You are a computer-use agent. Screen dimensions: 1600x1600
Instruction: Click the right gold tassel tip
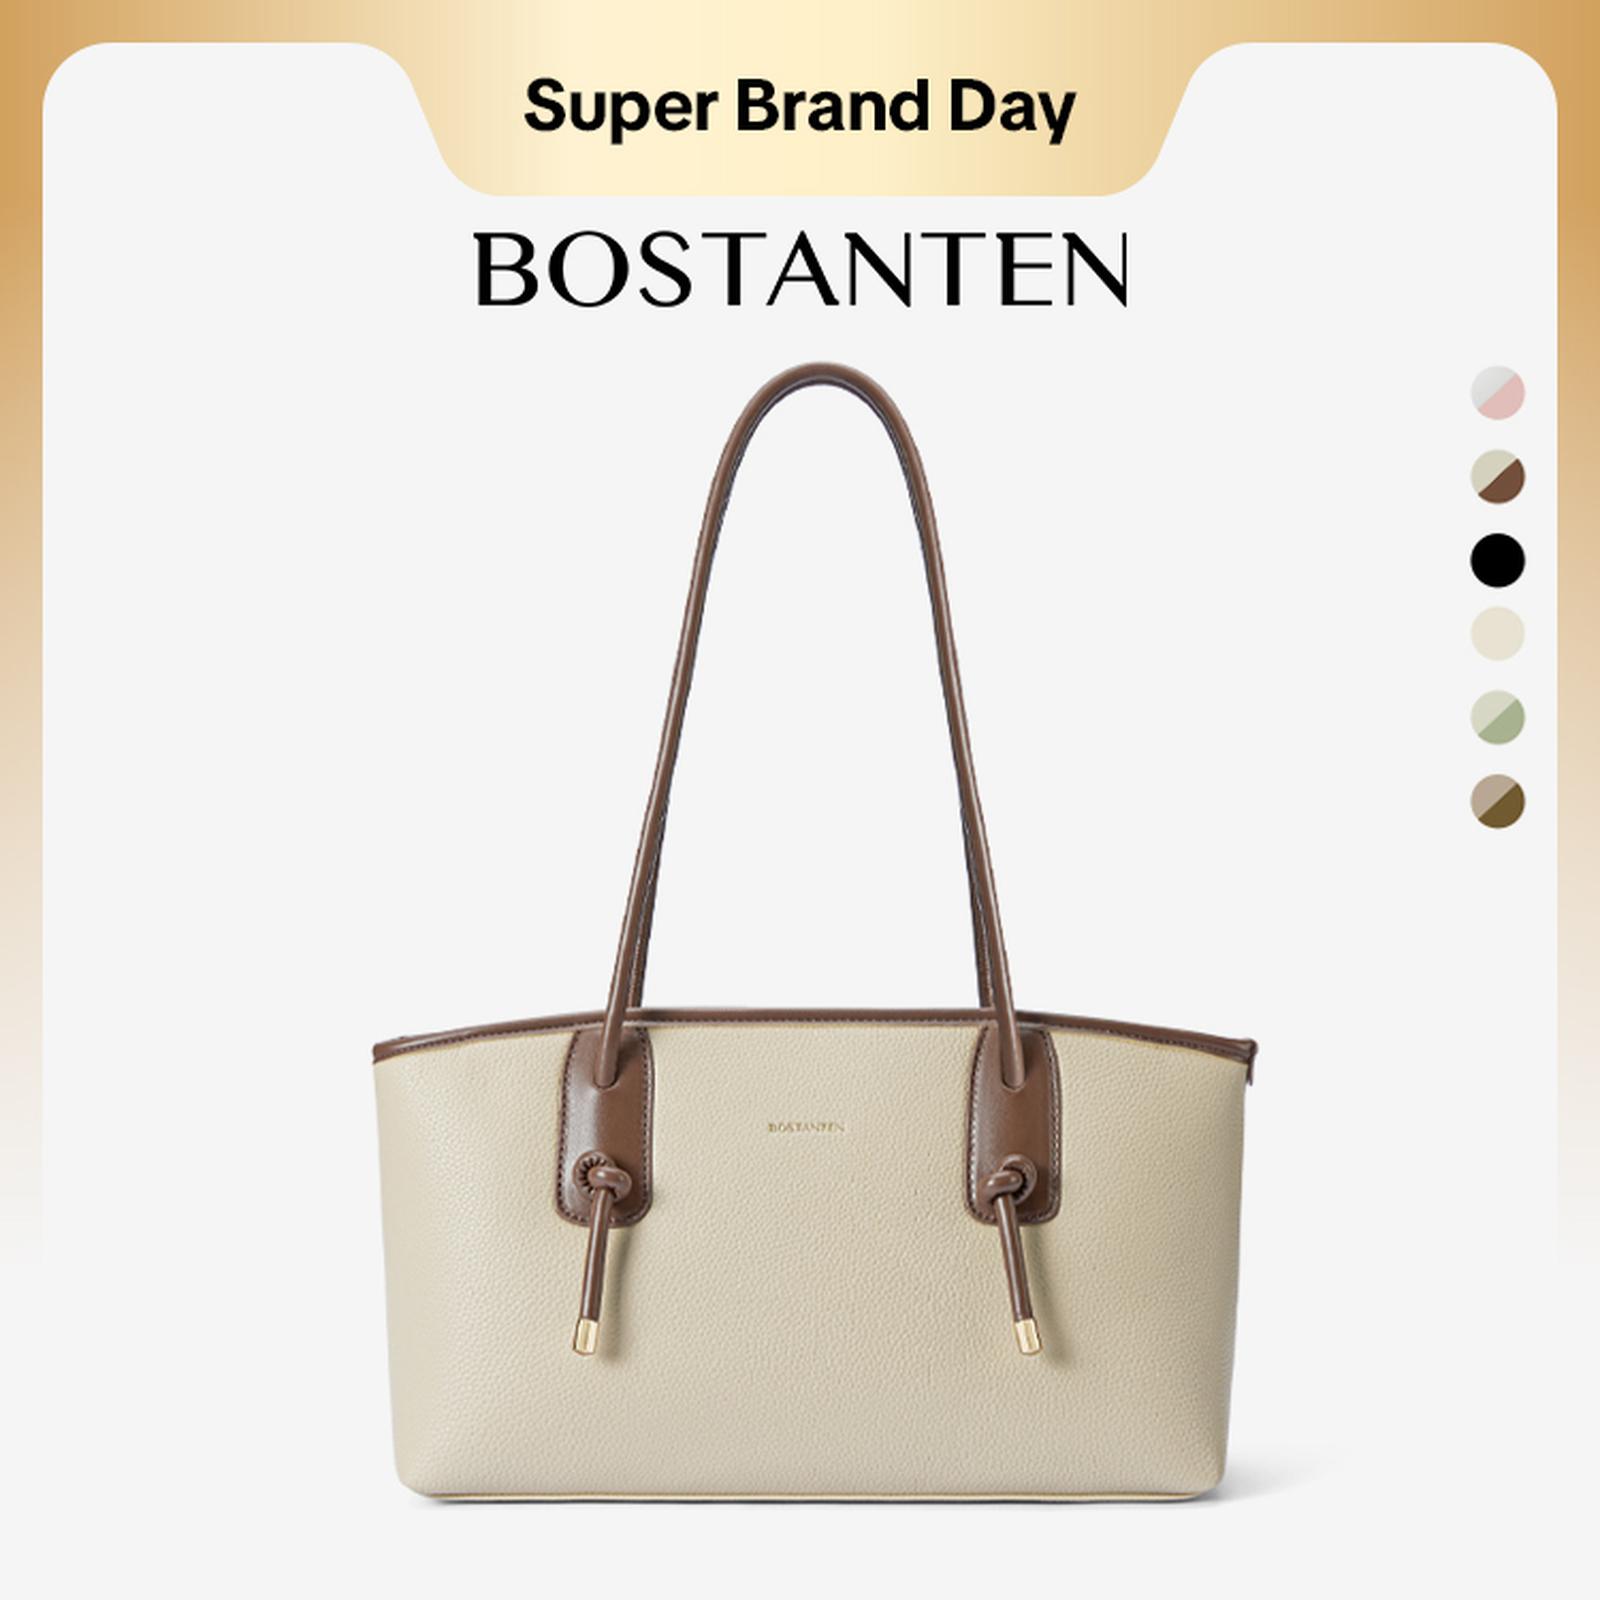1027,1336
